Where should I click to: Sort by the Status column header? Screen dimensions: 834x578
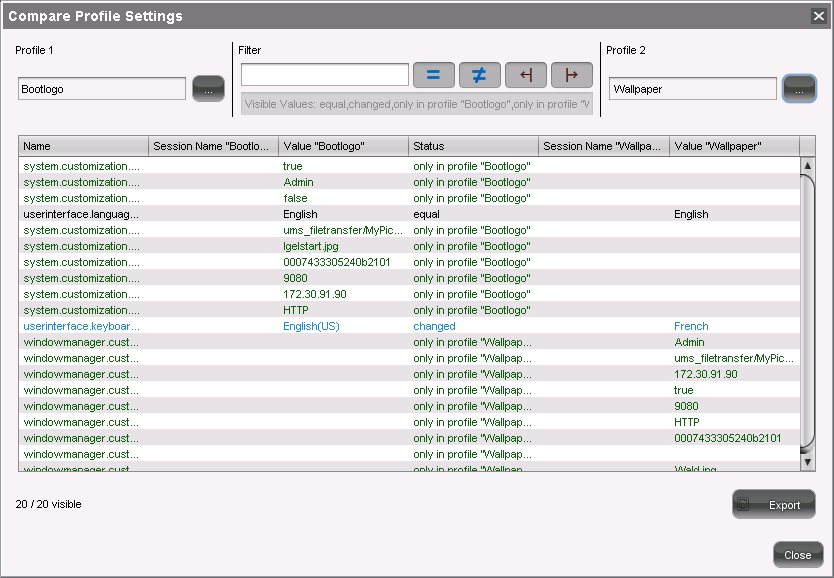point(473,146)
